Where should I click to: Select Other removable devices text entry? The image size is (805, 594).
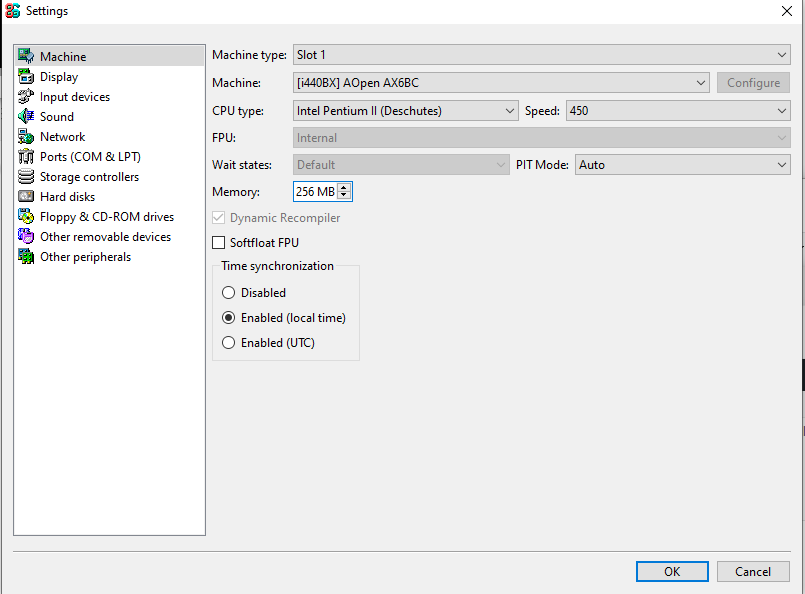105,237
